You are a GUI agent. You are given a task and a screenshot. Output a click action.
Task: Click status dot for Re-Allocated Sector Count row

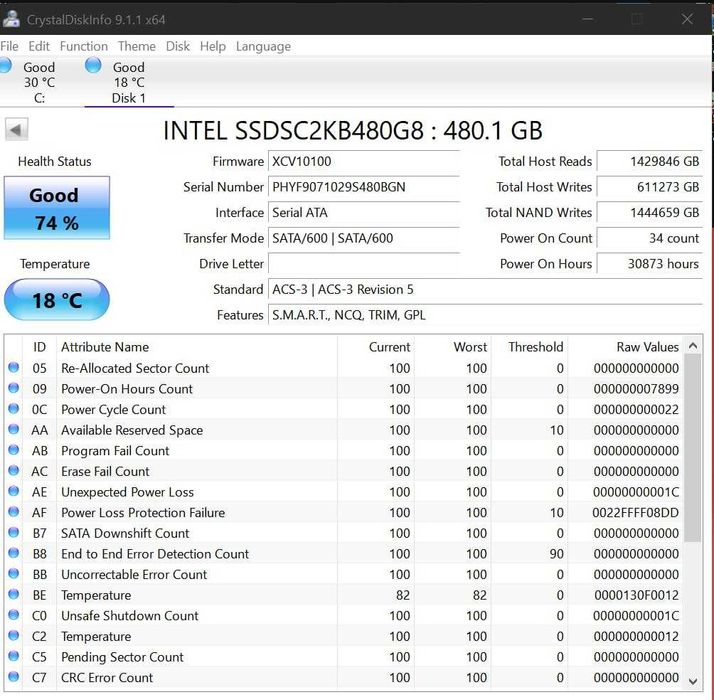[x=14, y=367]
